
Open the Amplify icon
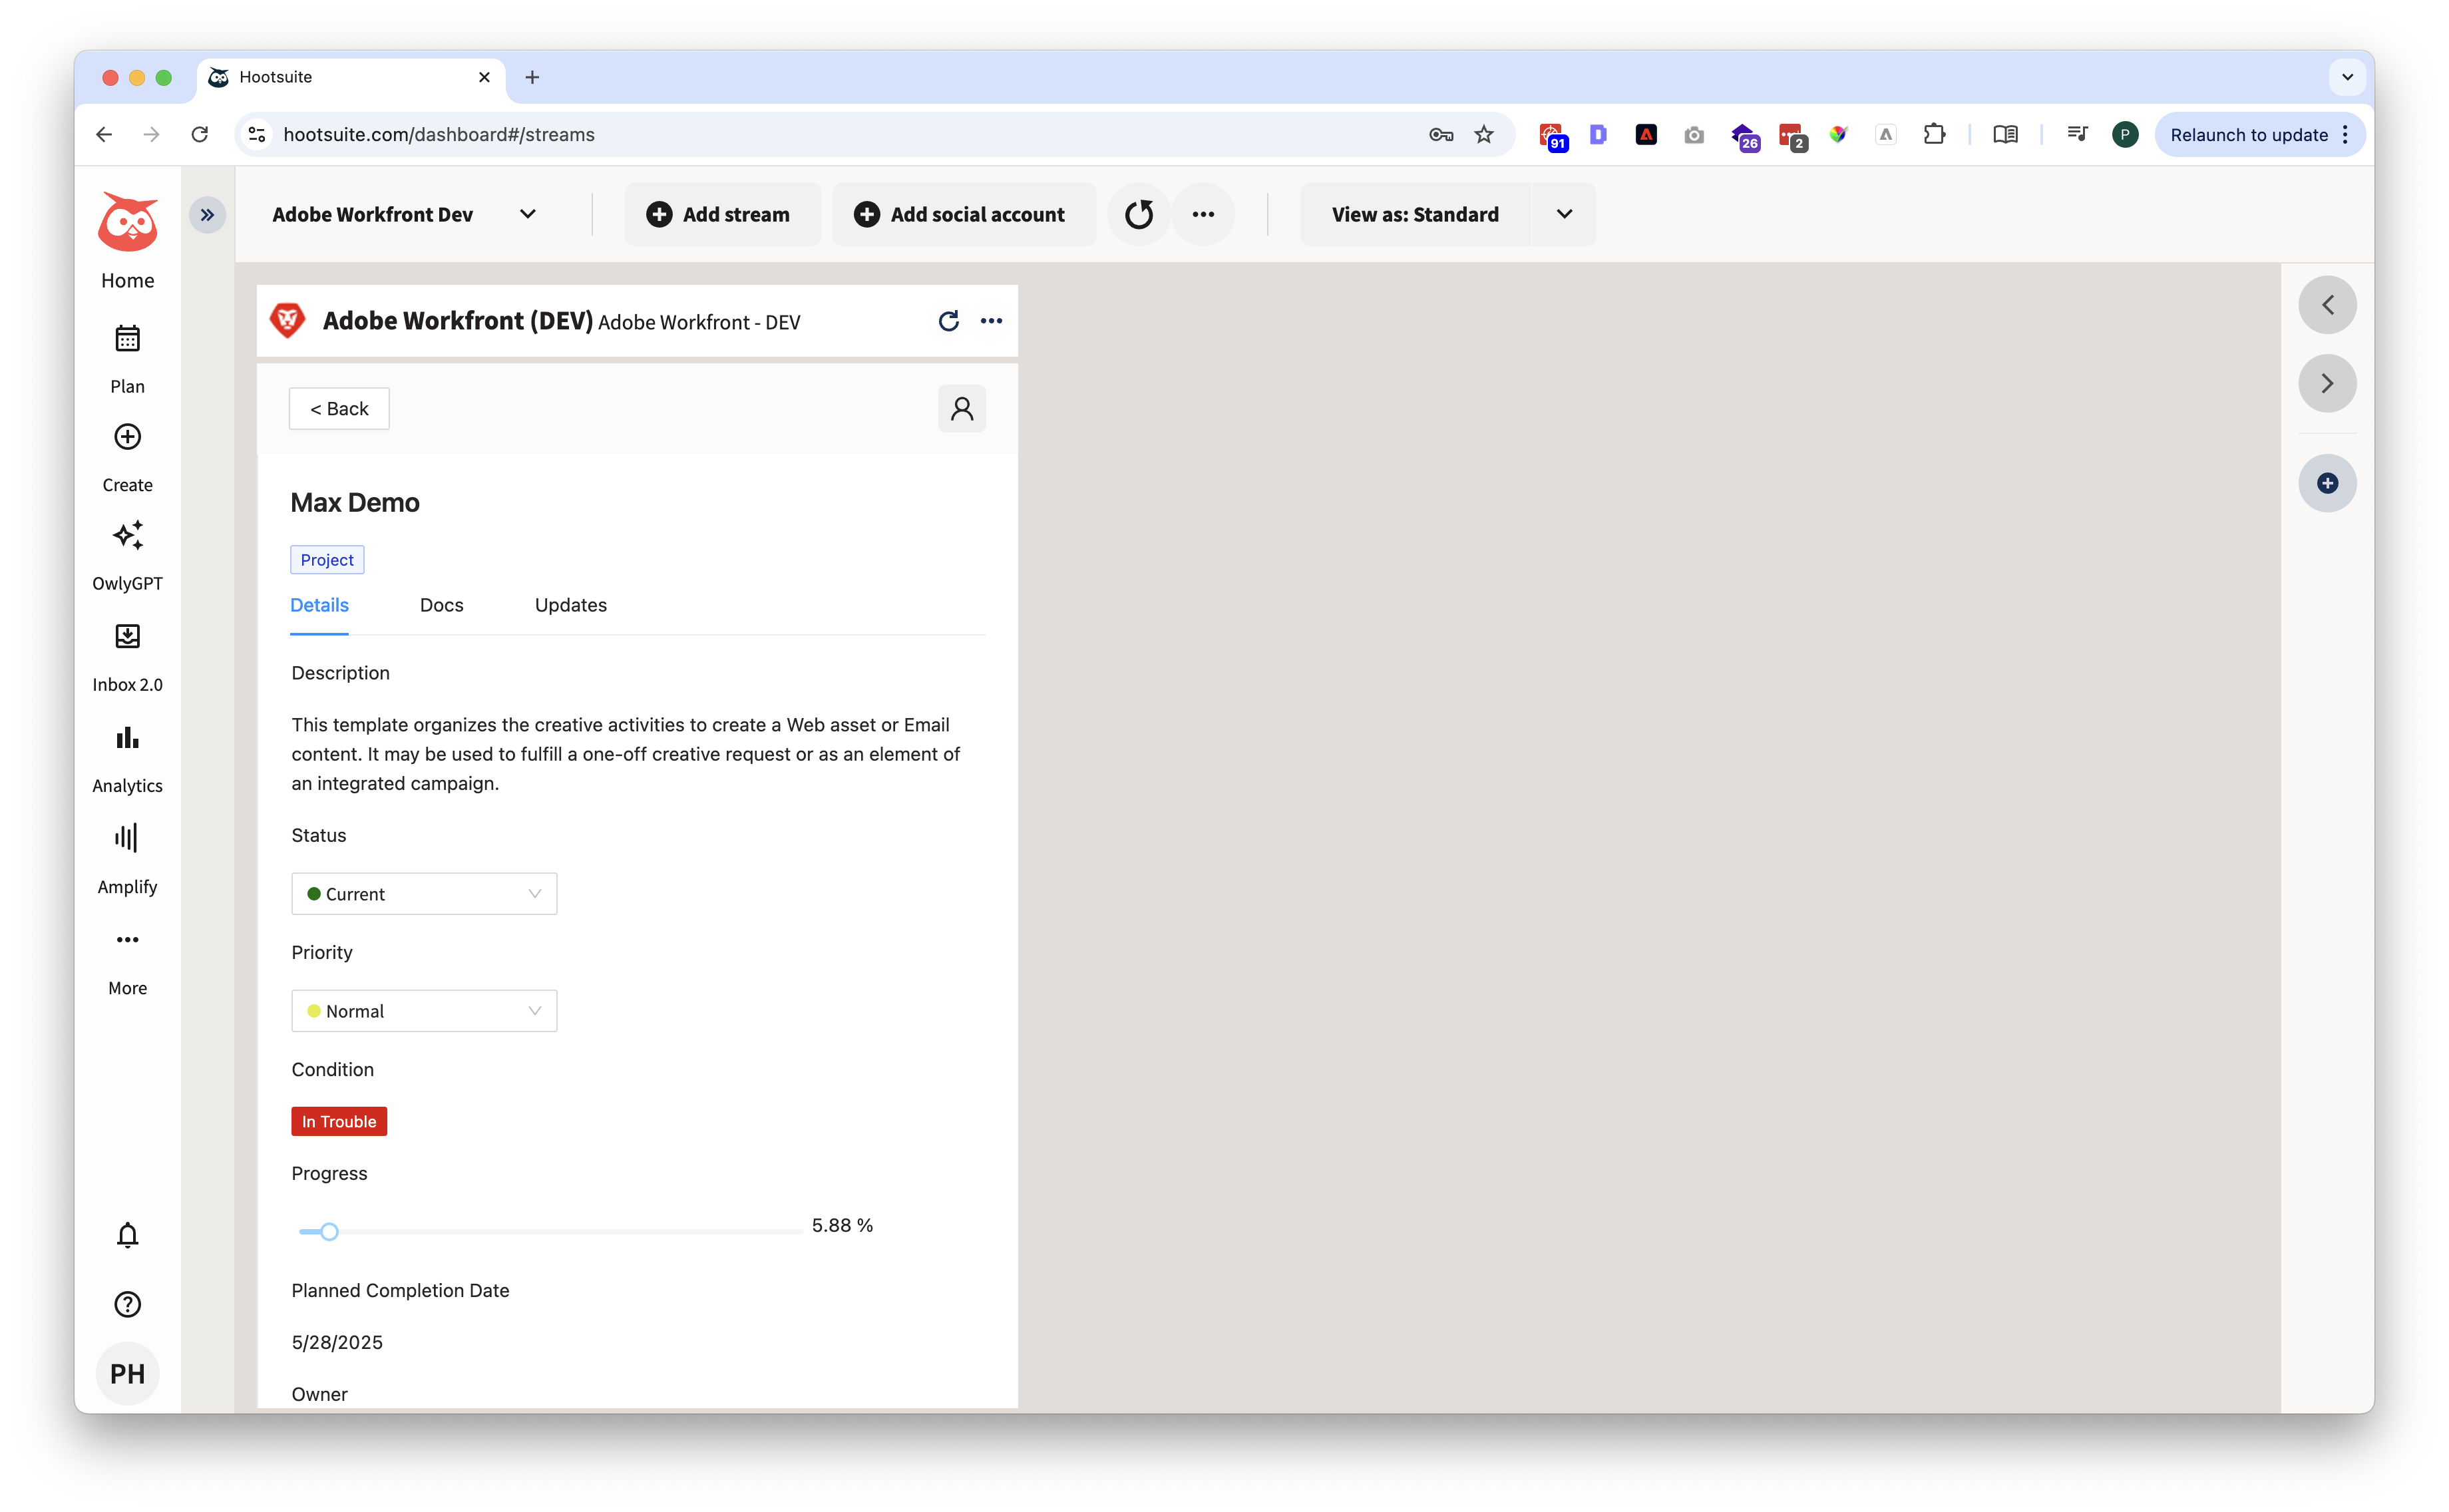coord(127,838)
